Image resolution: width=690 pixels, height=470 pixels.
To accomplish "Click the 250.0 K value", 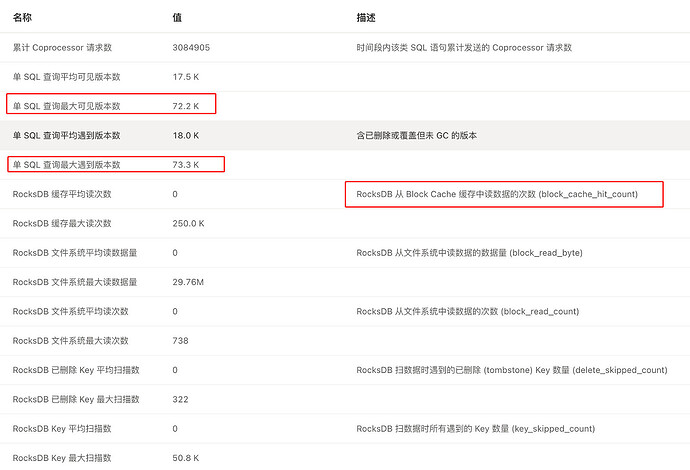I will point(189,223).
